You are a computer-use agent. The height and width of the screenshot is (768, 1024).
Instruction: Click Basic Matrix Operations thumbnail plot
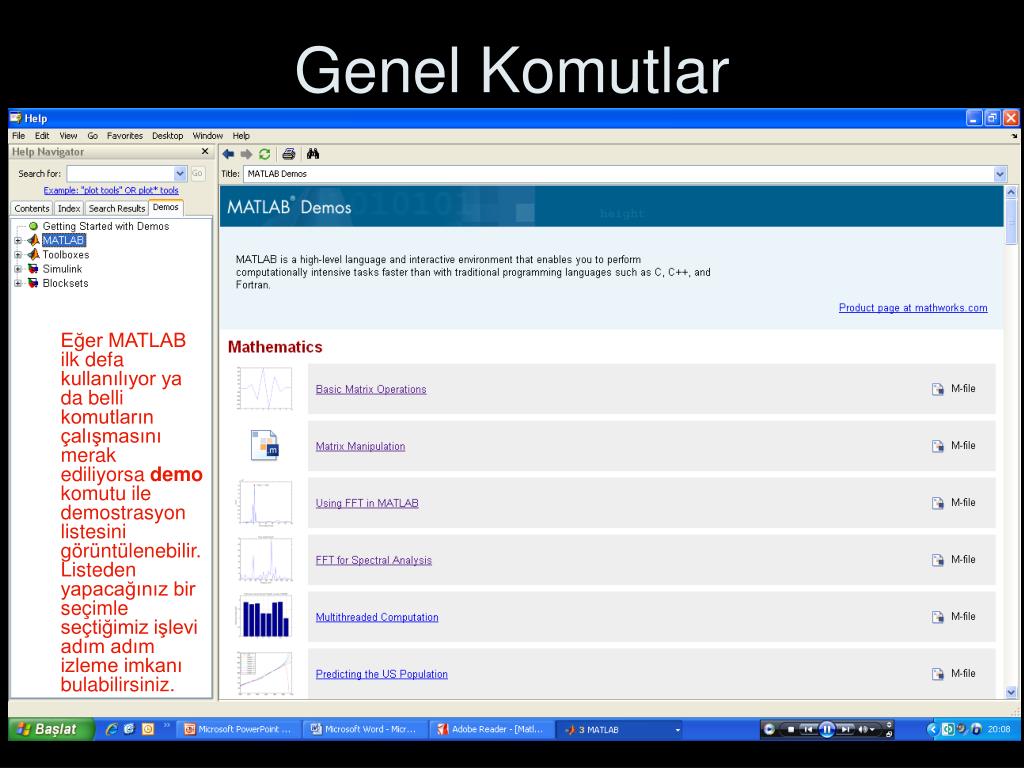coord(264,389)
